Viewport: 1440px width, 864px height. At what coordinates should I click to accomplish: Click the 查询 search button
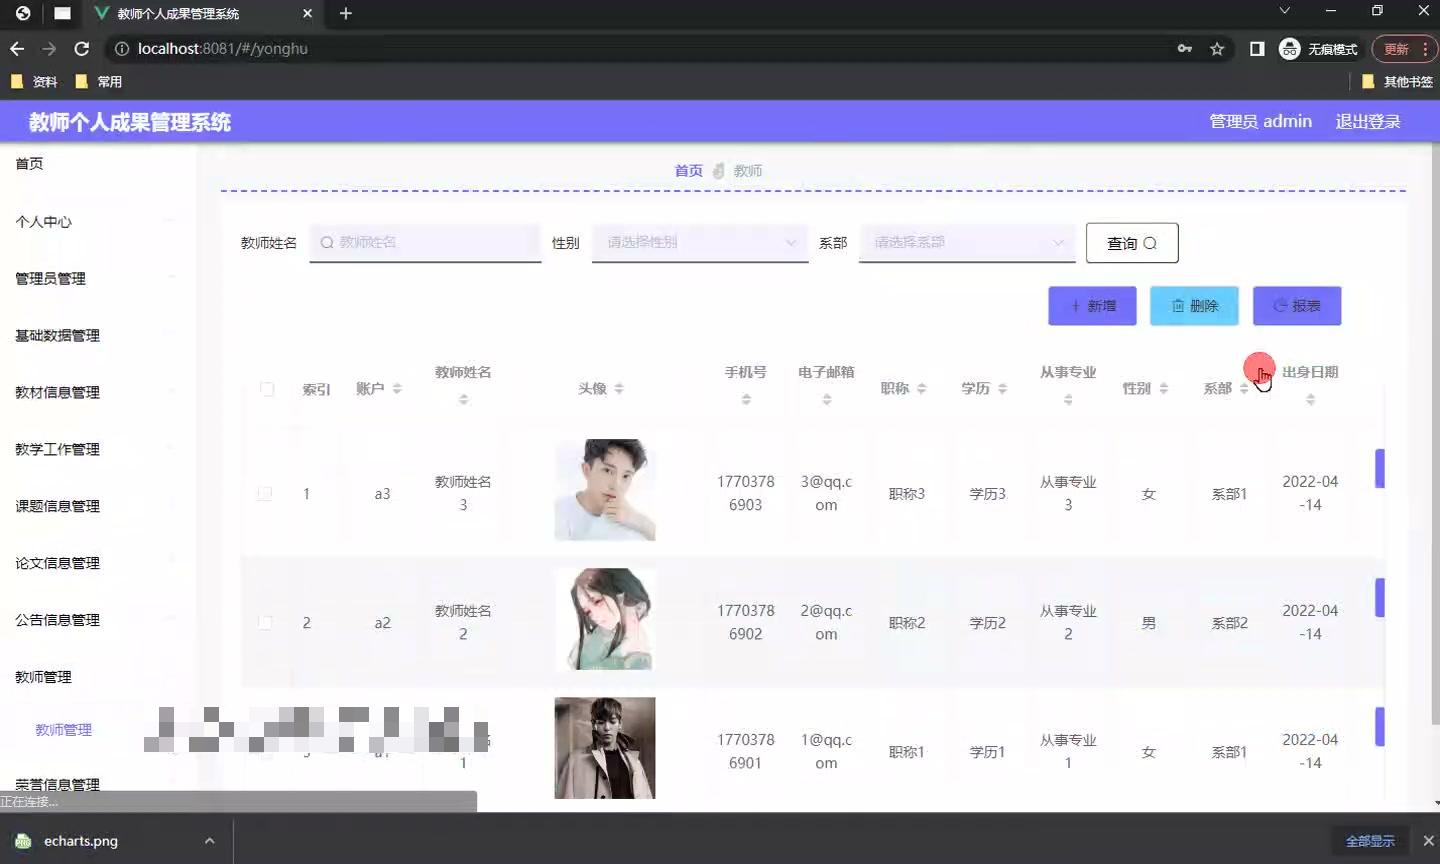(1132, 243)
